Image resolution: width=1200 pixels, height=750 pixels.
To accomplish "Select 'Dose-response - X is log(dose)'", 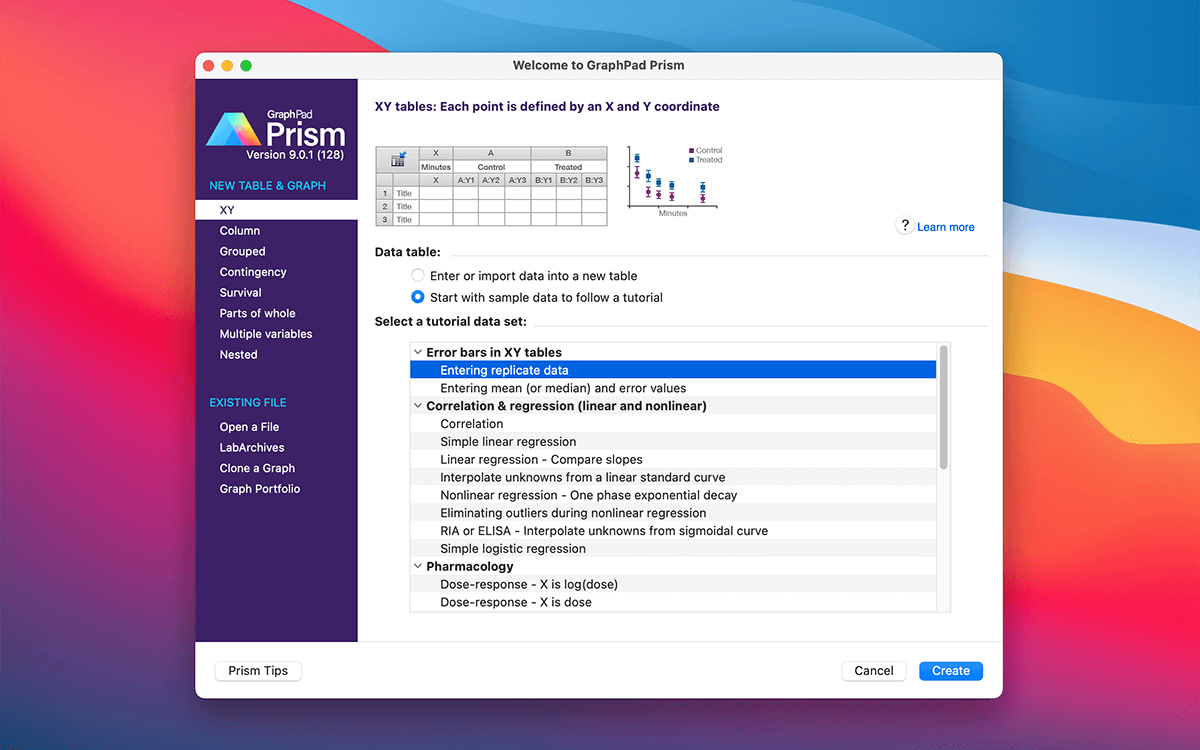I will point(673,584).
